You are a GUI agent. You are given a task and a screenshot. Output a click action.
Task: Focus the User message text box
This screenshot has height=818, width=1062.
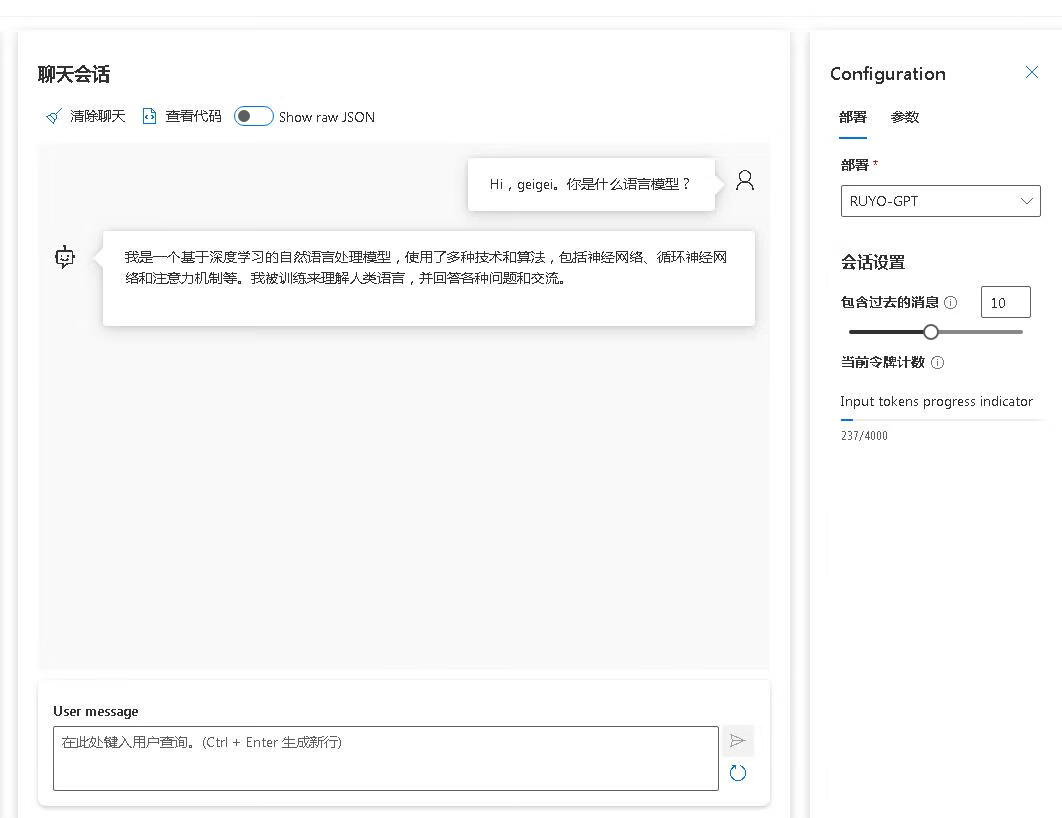pos(385,758)
